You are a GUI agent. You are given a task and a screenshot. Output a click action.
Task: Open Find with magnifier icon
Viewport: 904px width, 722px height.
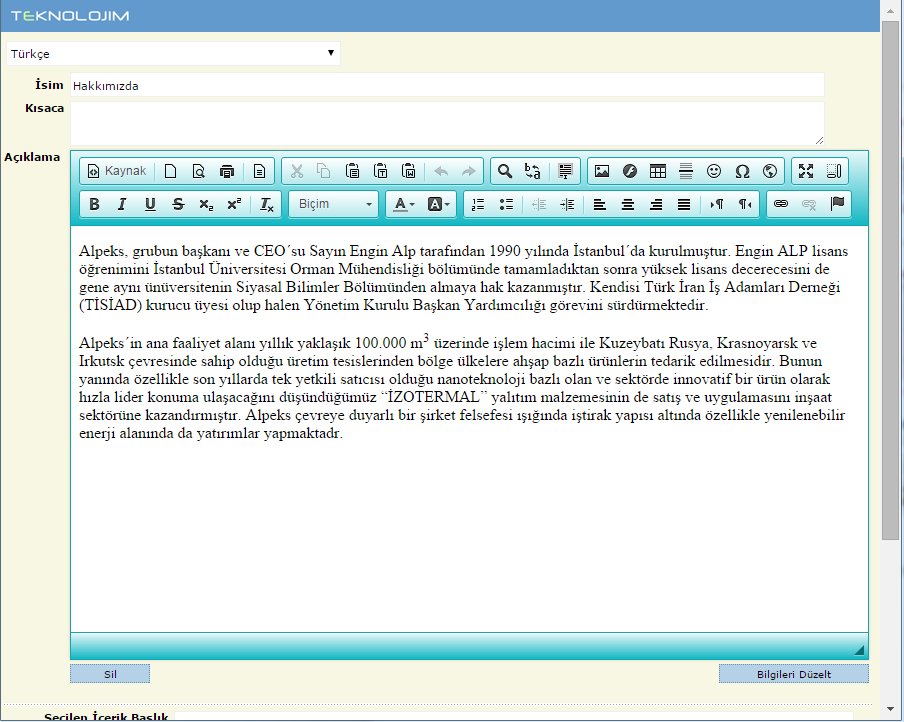pyautogui.click(x=505, y=171)
